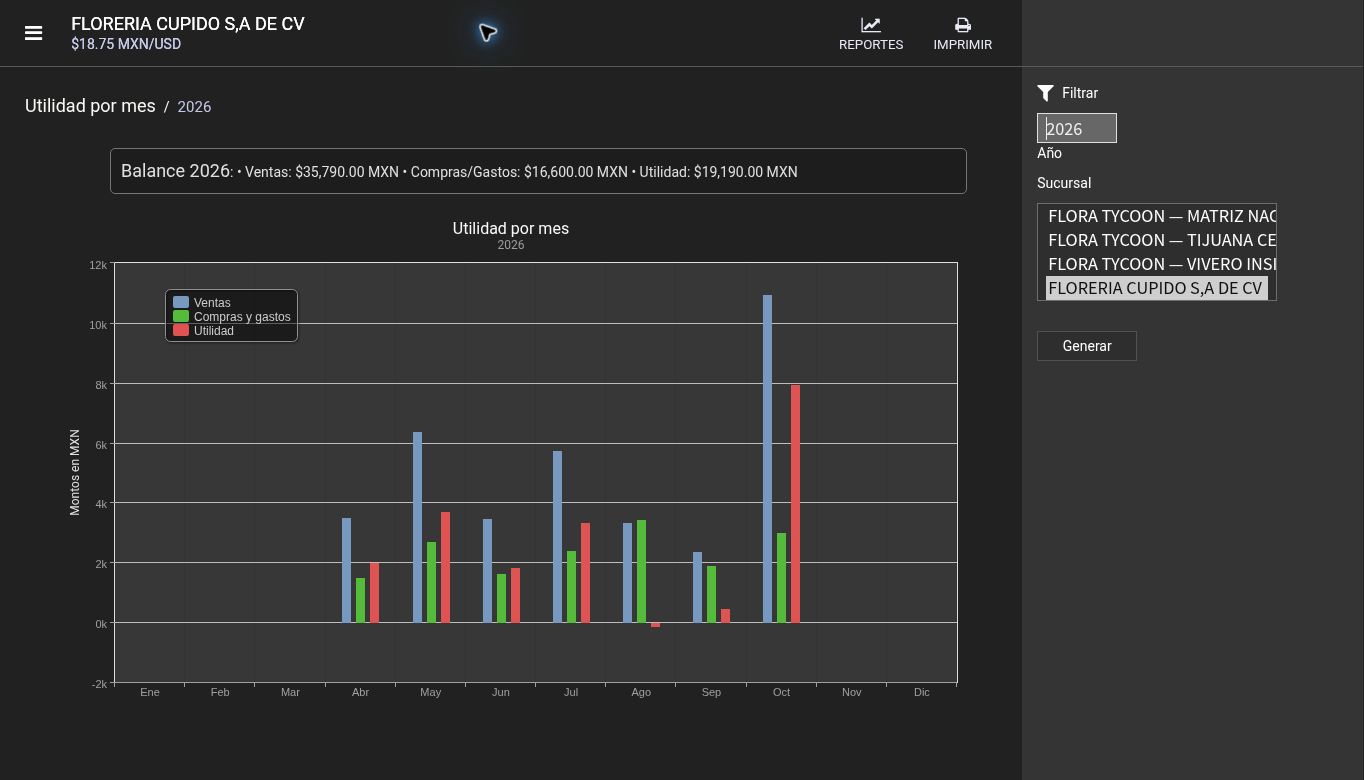Toggle the Ventas series in legend
The height and width of the screenshot is (780, 1364).
point(212,303)
